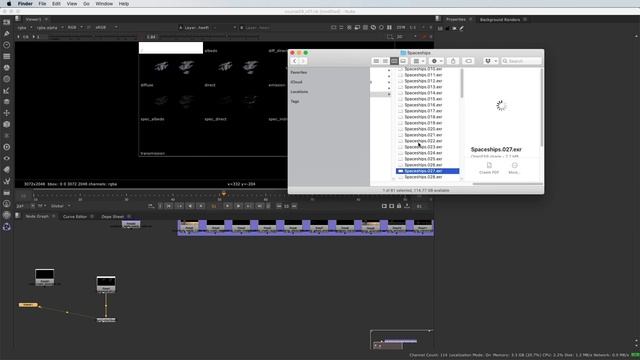Open the MetaData nodes menu (tag icon)

(7, 170)
